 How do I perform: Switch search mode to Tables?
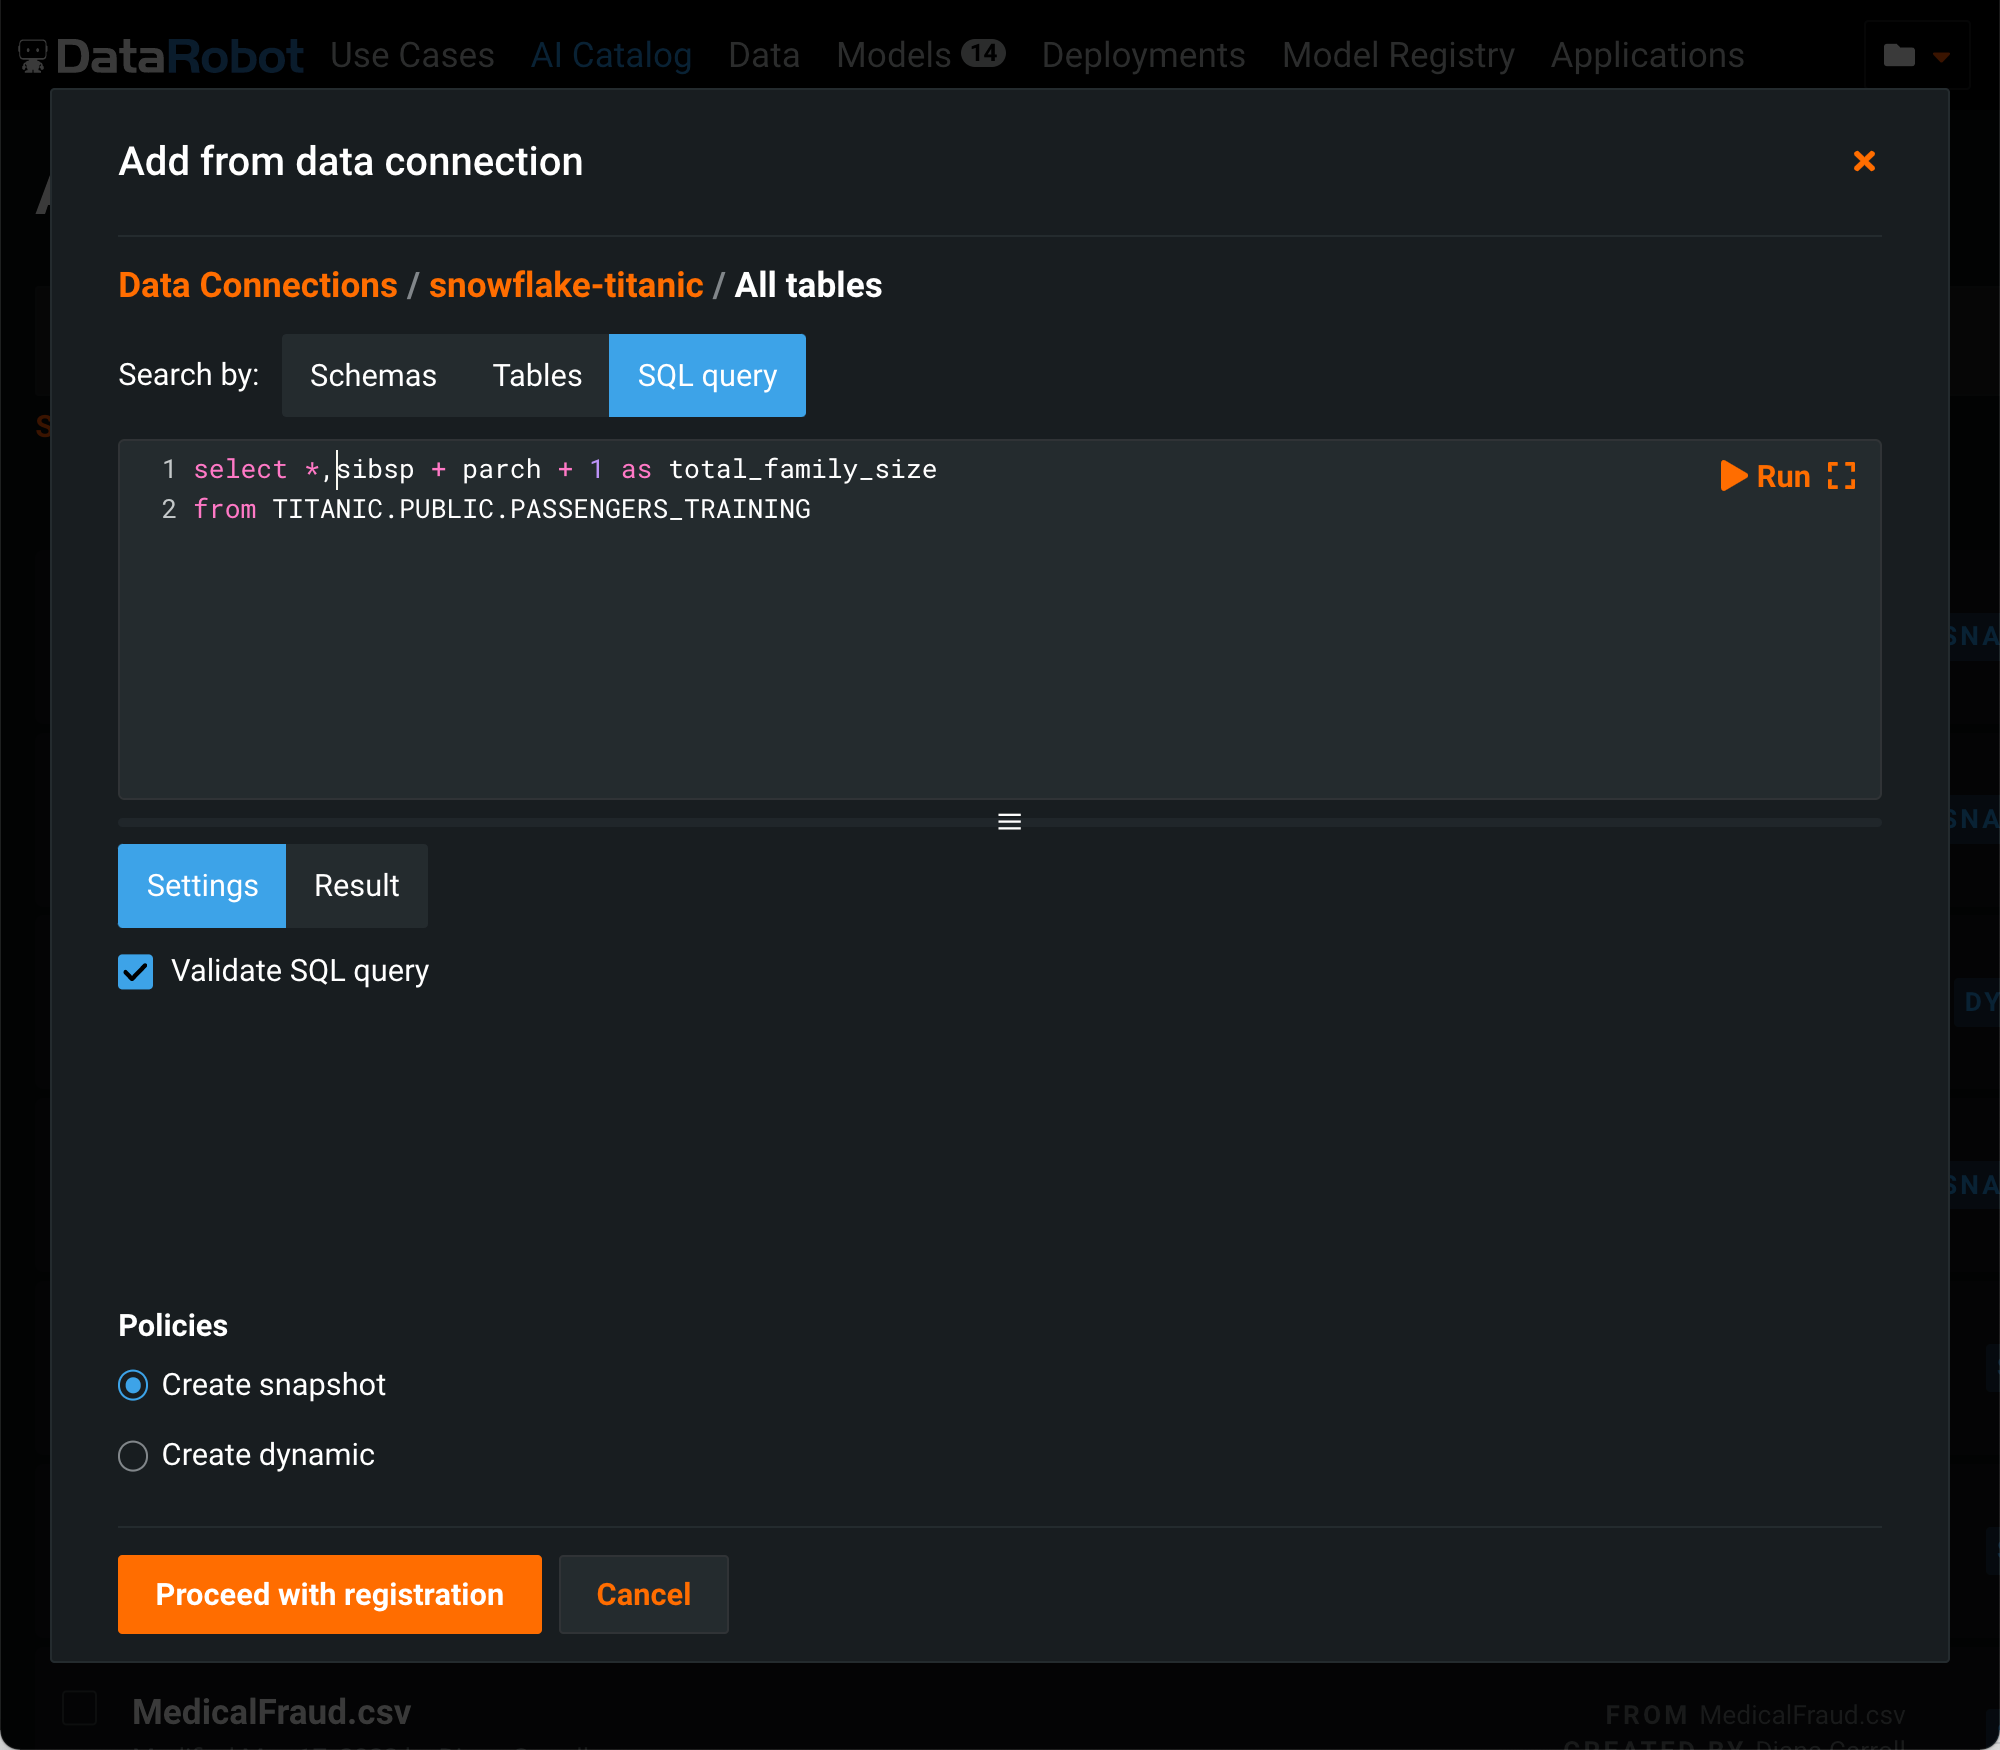coord(537,376)
